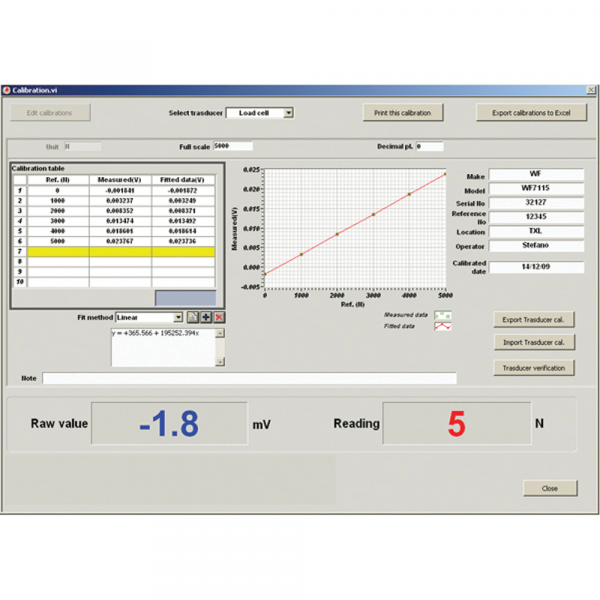Click the Full scale input field

[x=233, y=146]
